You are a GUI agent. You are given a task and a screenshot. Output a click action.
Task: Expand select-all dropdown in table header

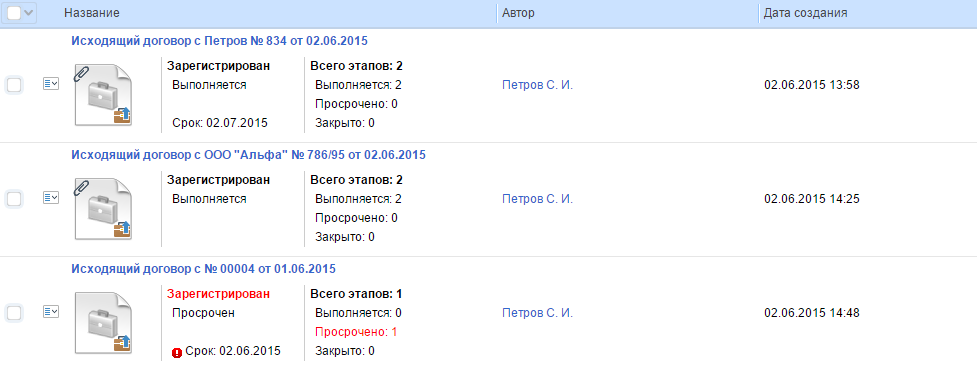[x=29, y=13]
